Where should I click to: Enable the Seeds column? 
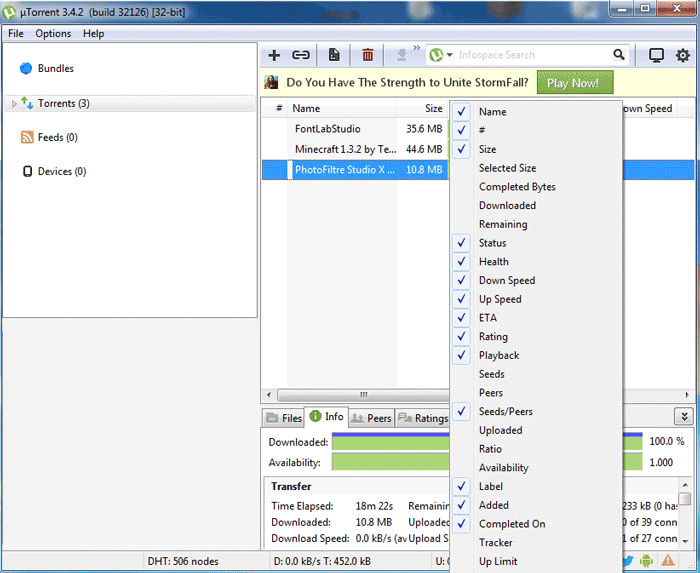click(536, 374)
